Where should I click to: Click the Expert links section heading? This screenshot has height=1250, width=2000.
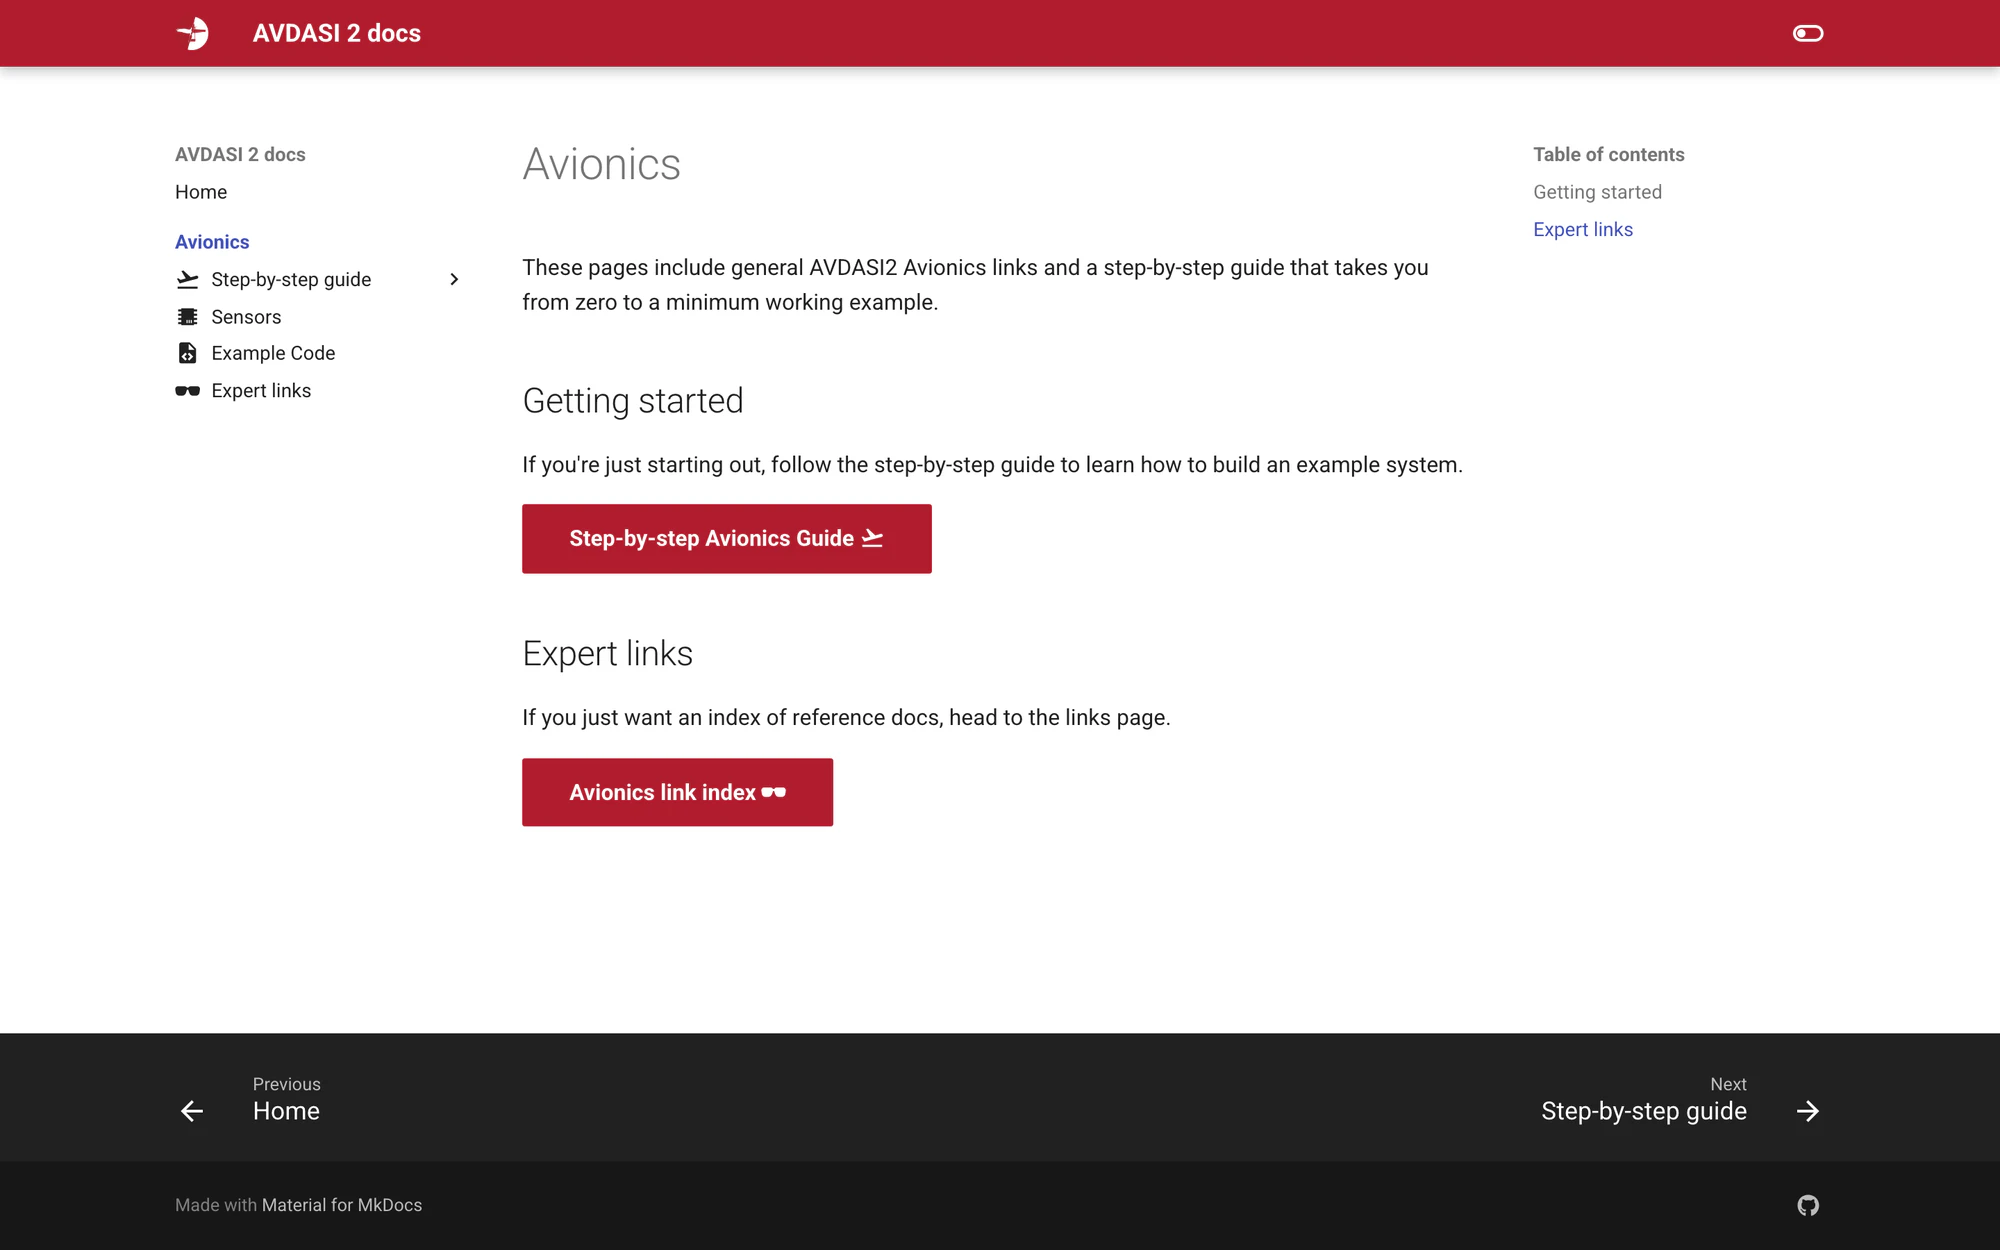click(x=607, y=654)
